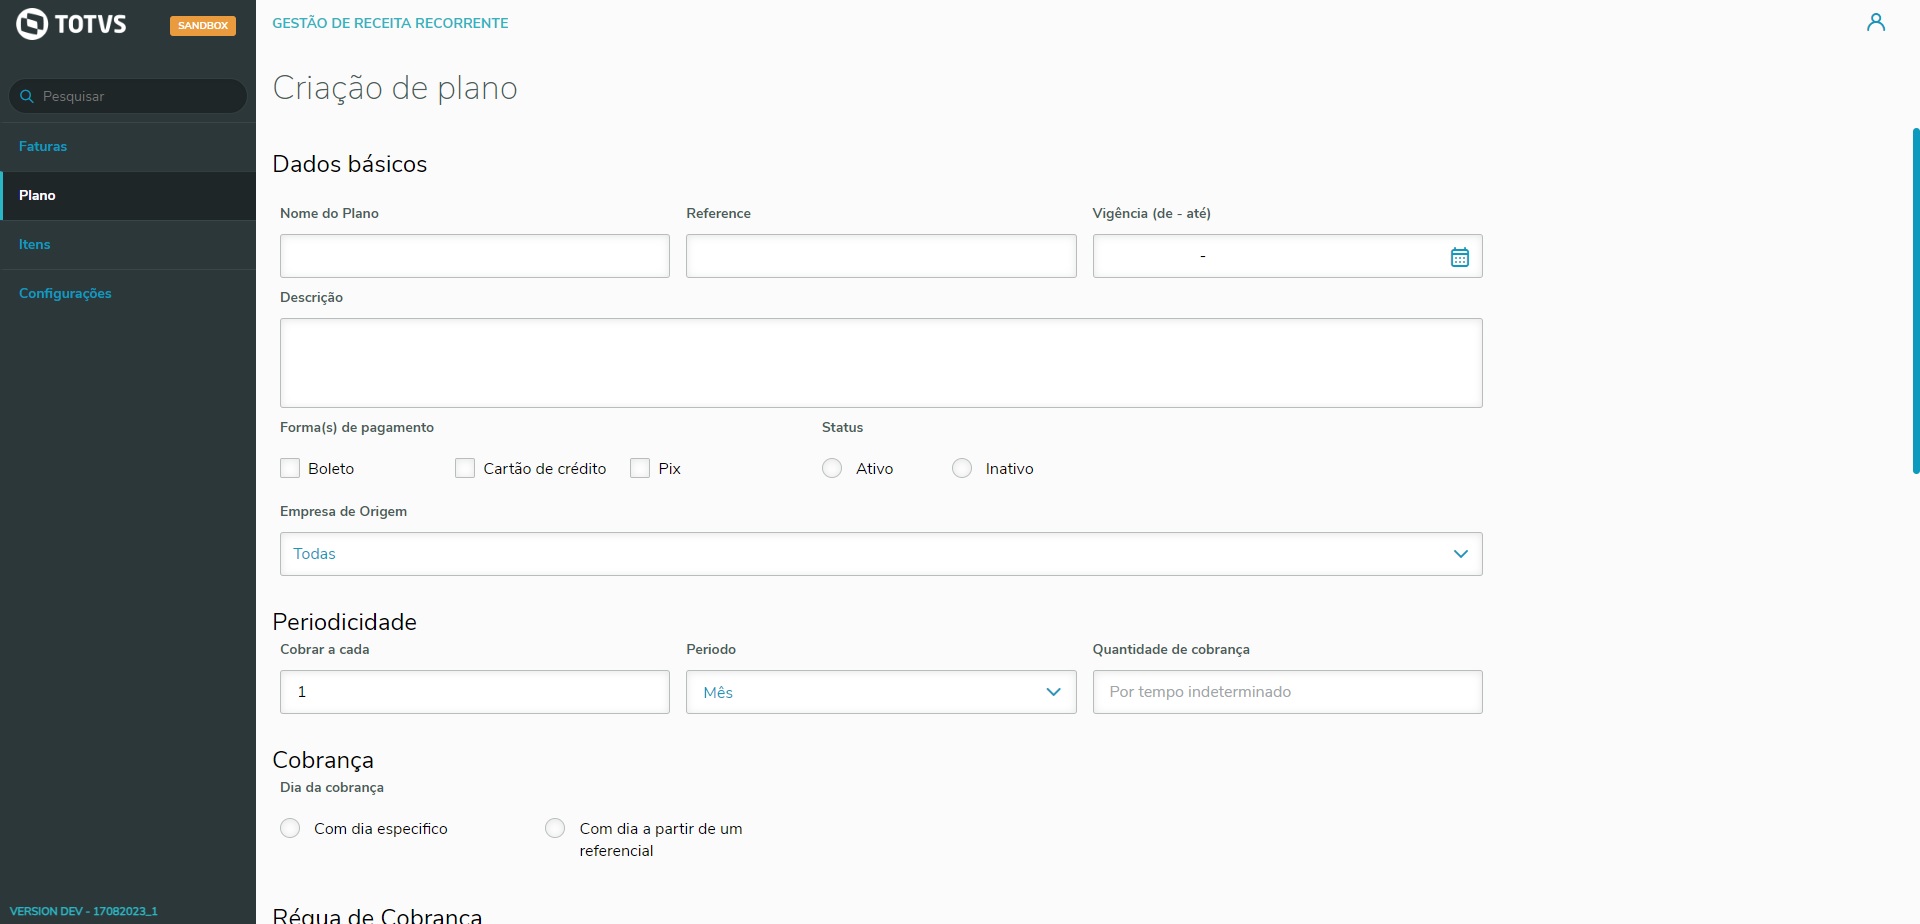Screen dimensions: 1920x924
Task: Click the TOTVS logo
Action: pyautogui.click(x=72, y=24)
